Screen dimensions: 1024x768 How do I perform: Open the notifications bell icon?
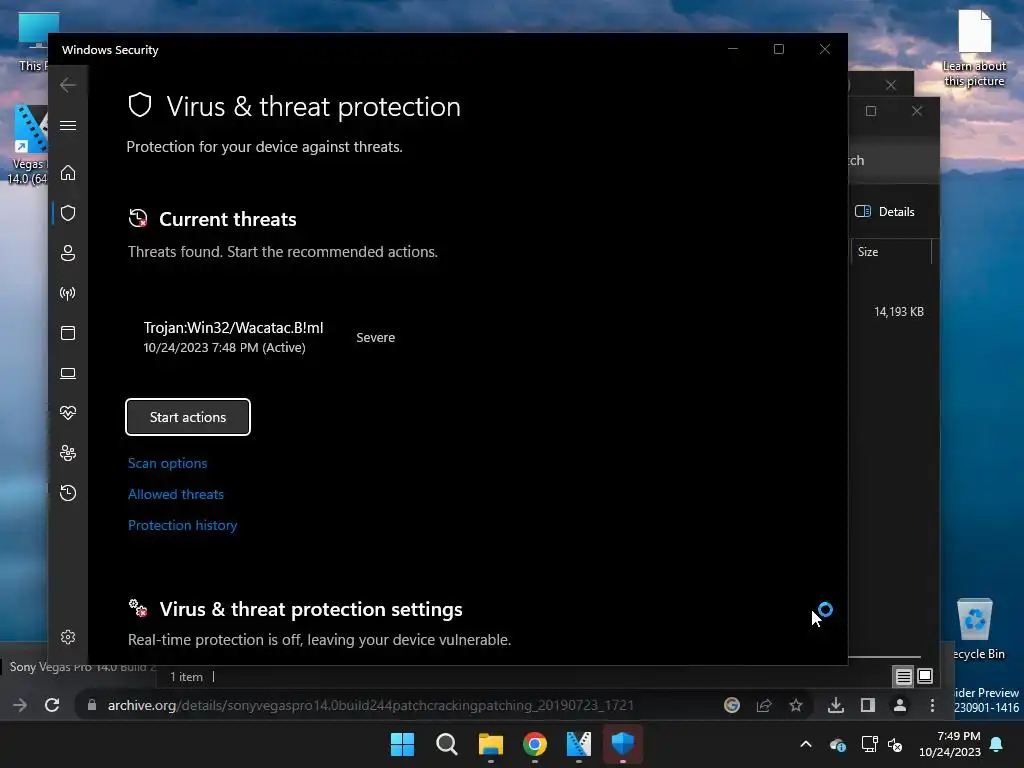coord(997,744)
